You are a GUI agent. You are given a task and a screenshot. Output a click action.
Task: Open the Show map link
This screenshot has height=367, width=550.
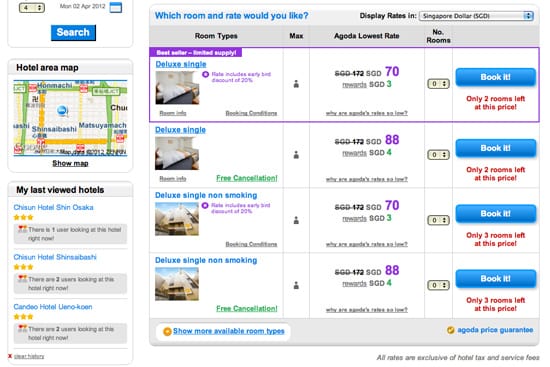click(x=70, y=164)
